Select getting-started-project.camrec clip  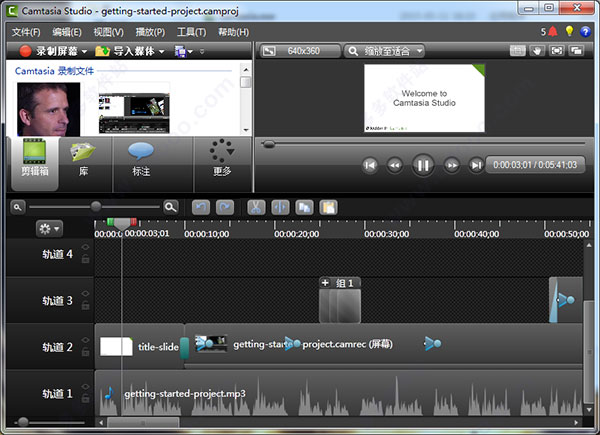coord(384,344)
